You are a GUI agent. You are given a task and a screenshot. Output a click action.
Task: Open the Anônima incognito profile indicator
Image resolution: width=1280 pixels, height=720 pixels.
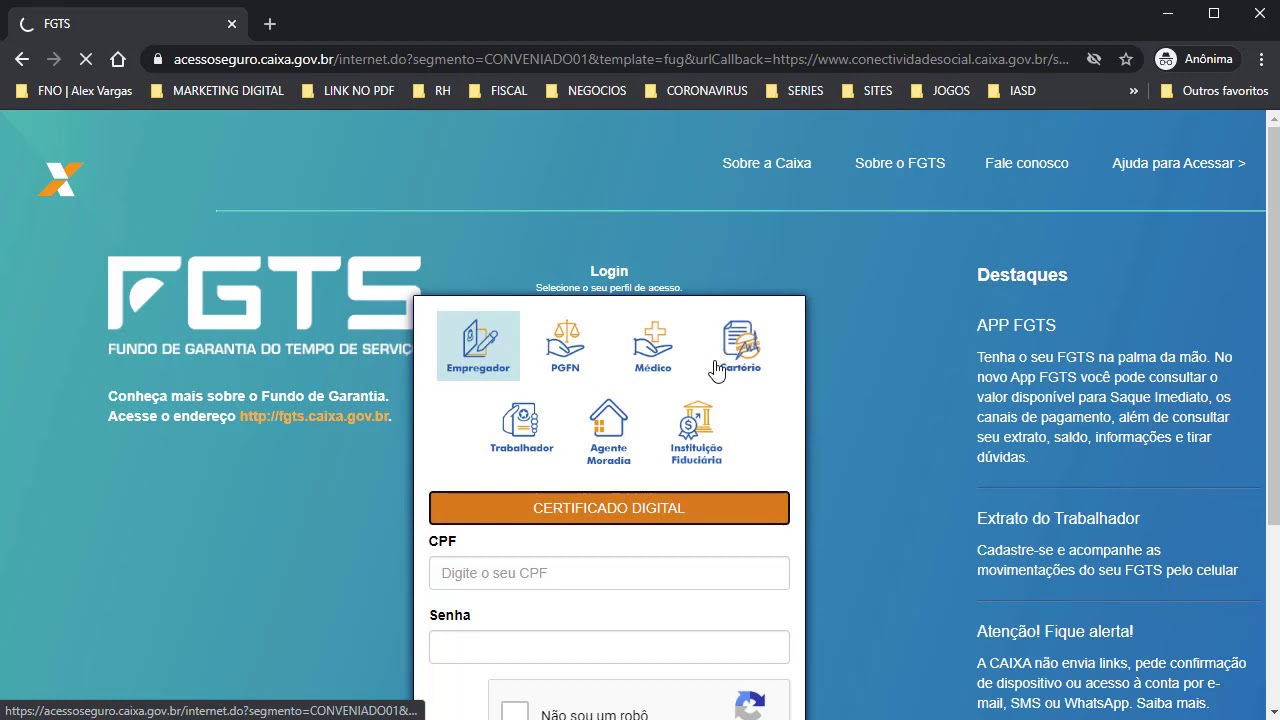click(x=1194, y=59)
